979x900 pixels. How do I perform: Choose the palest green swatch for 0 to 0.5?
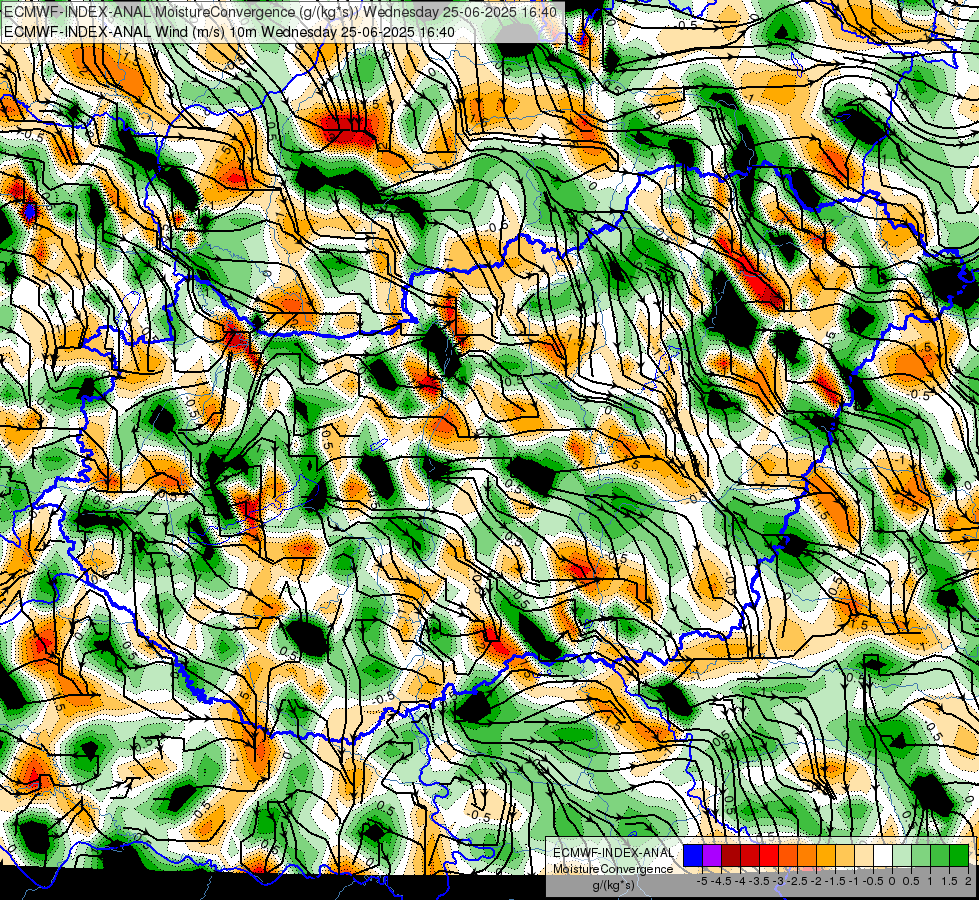coord(902,856)
